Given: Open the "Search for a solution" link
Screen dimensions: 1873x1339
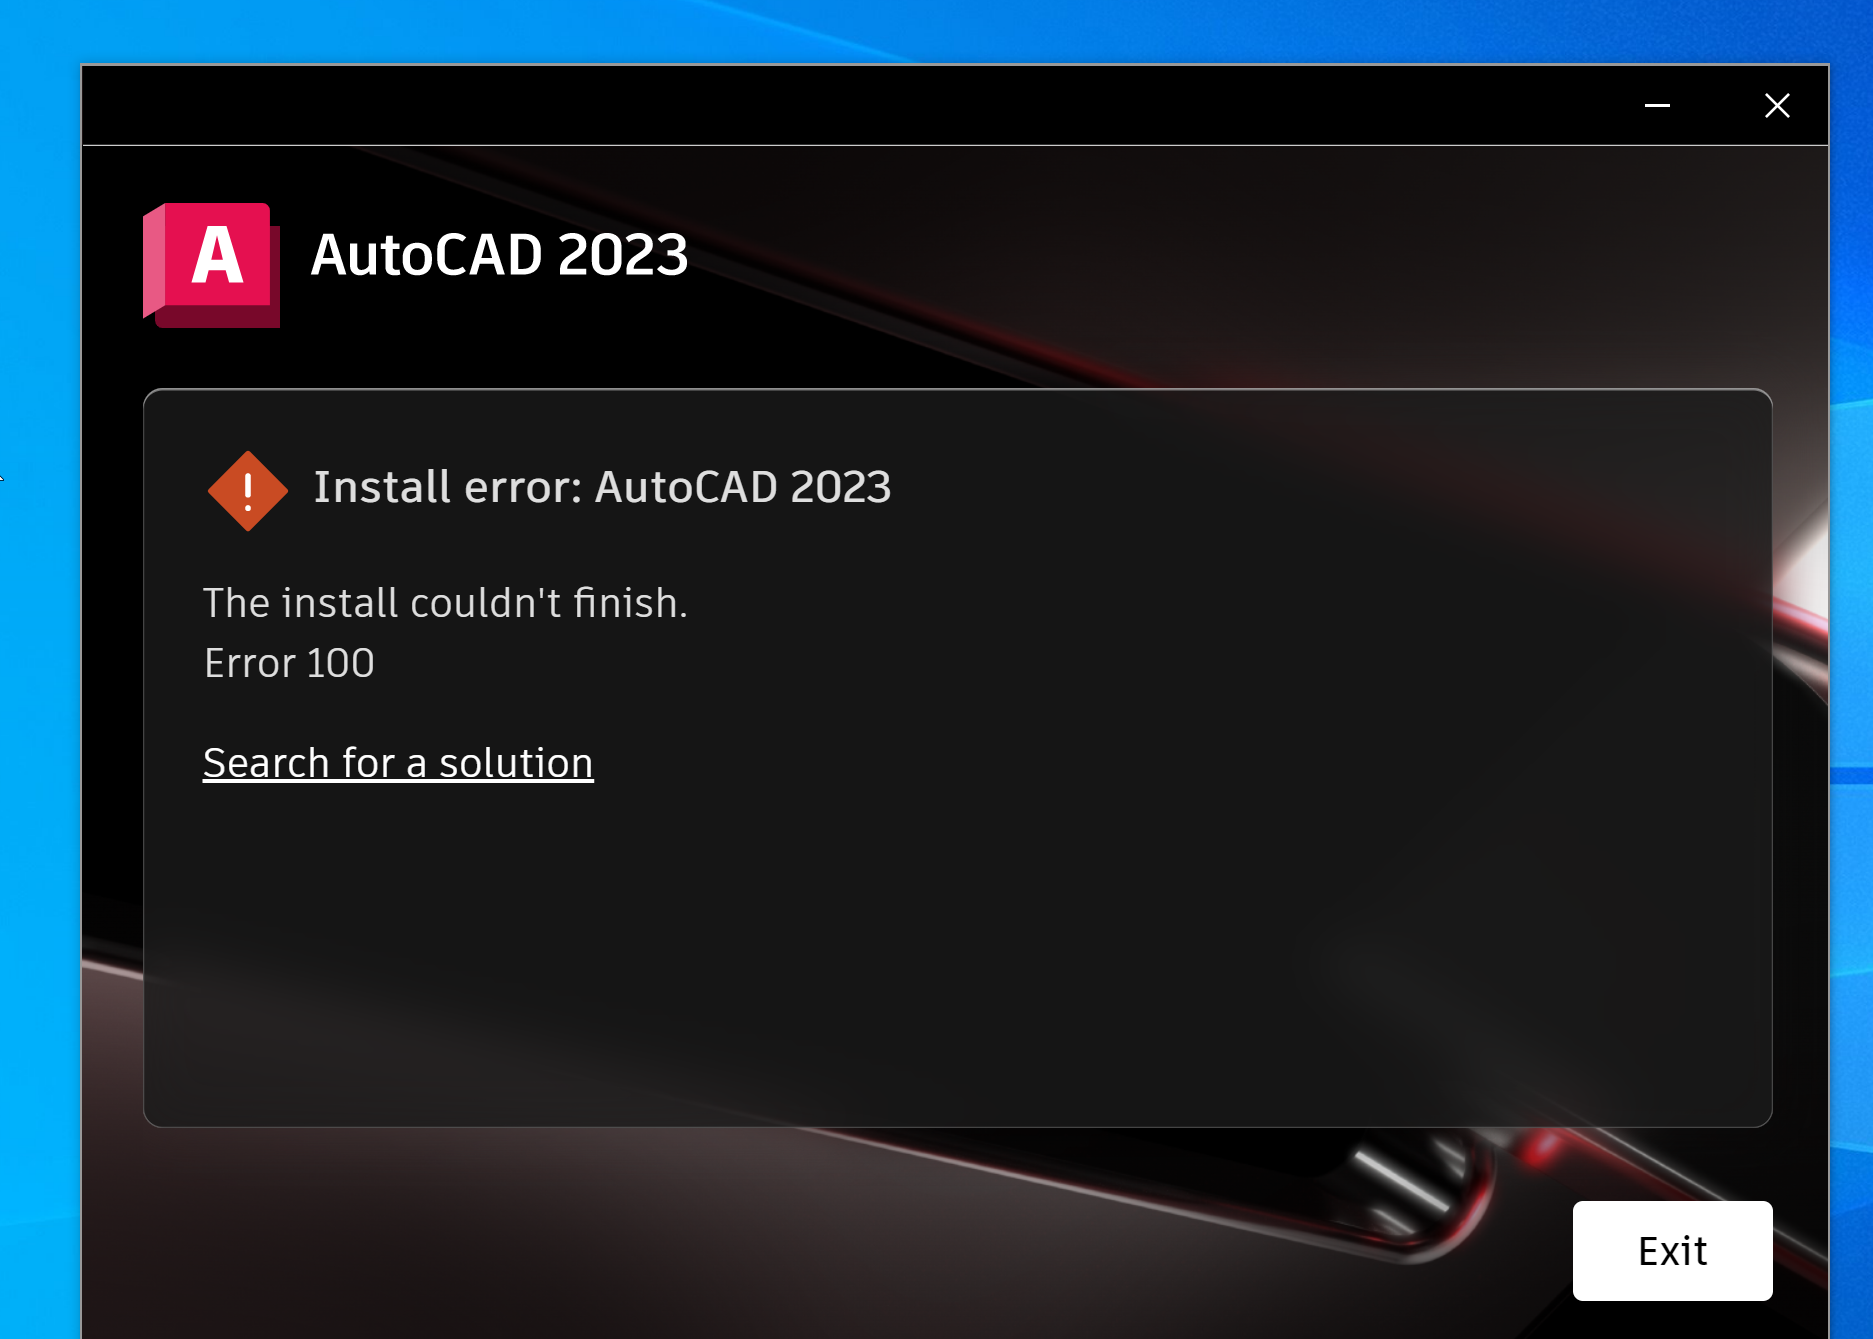Looking at the screenshot, I should coord(398,763).
